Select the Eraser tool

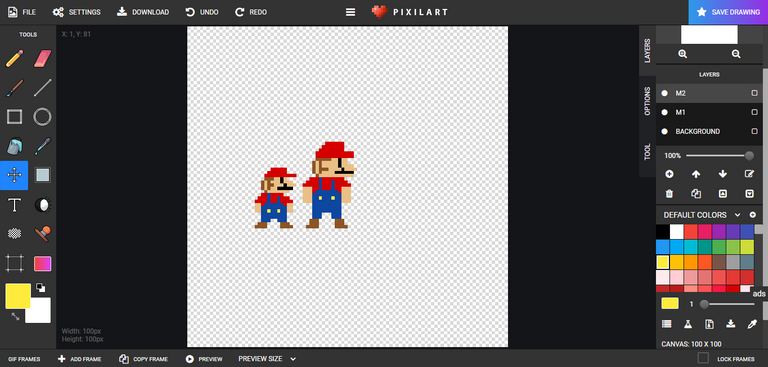click(x=43, y=59)
